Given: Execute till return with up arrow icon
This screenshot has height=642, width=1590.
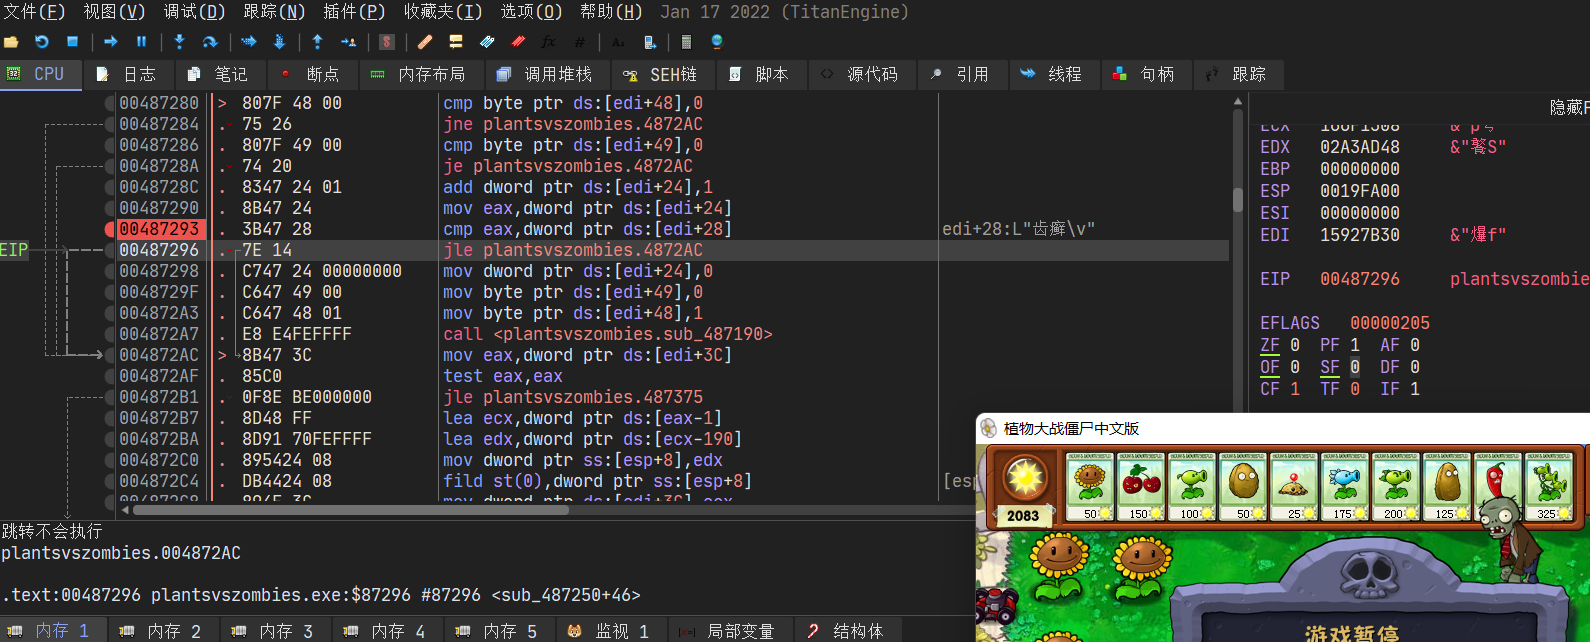Looking at the screenshot, I should 317,42.
